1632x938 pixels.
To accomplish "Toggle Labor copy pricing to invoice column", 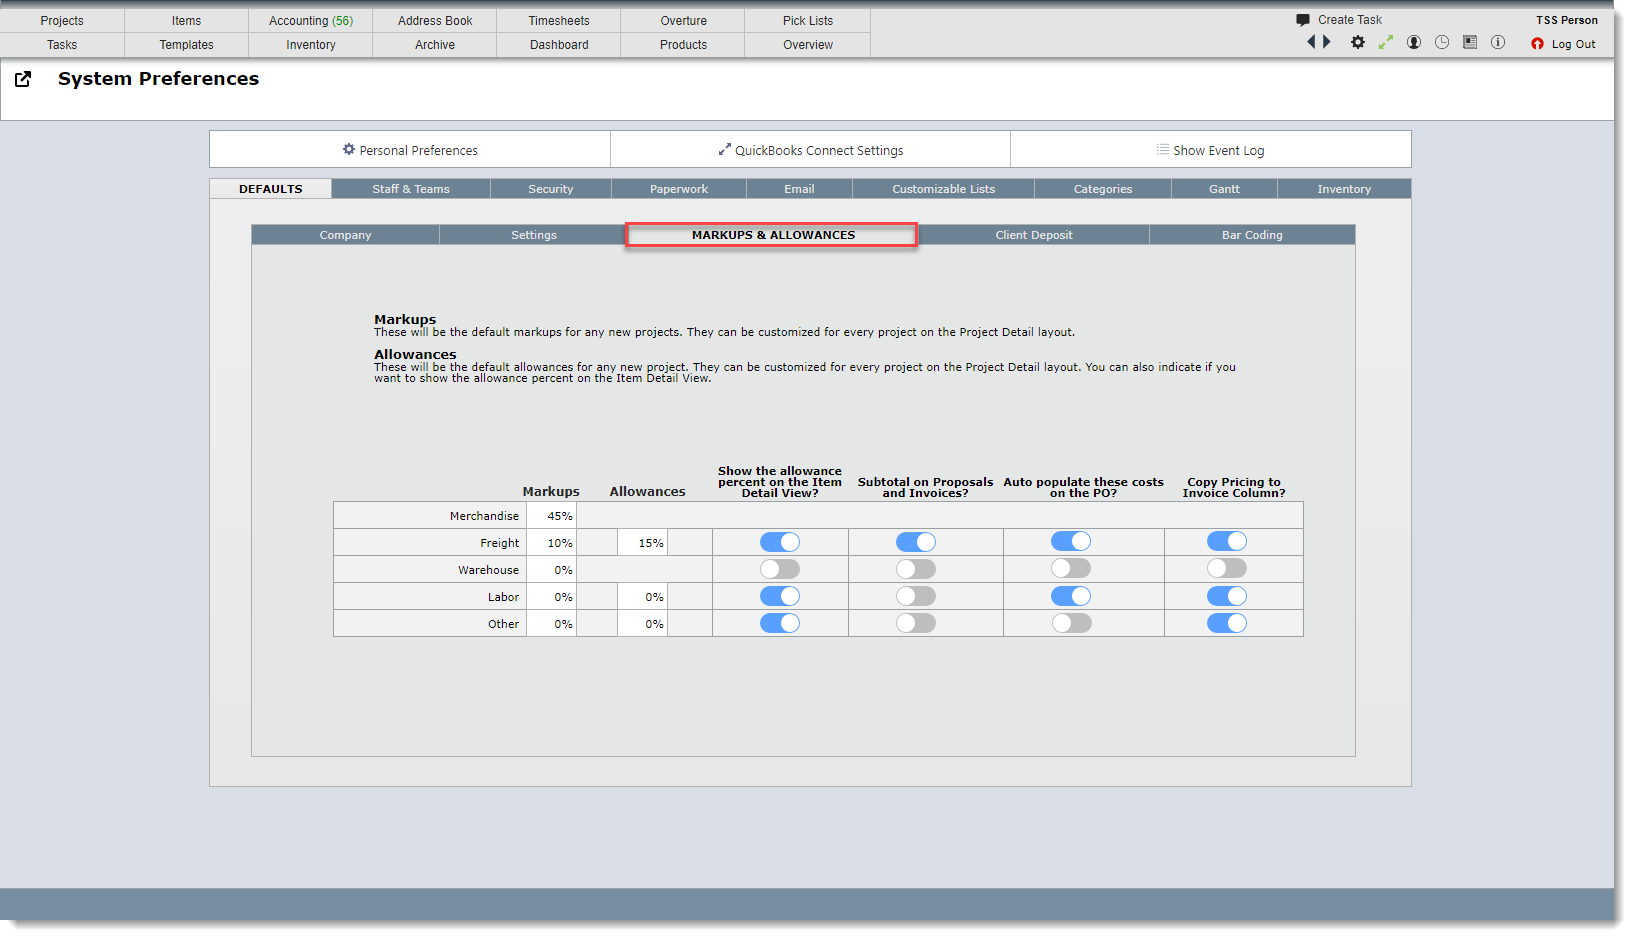I will 1227,596.
